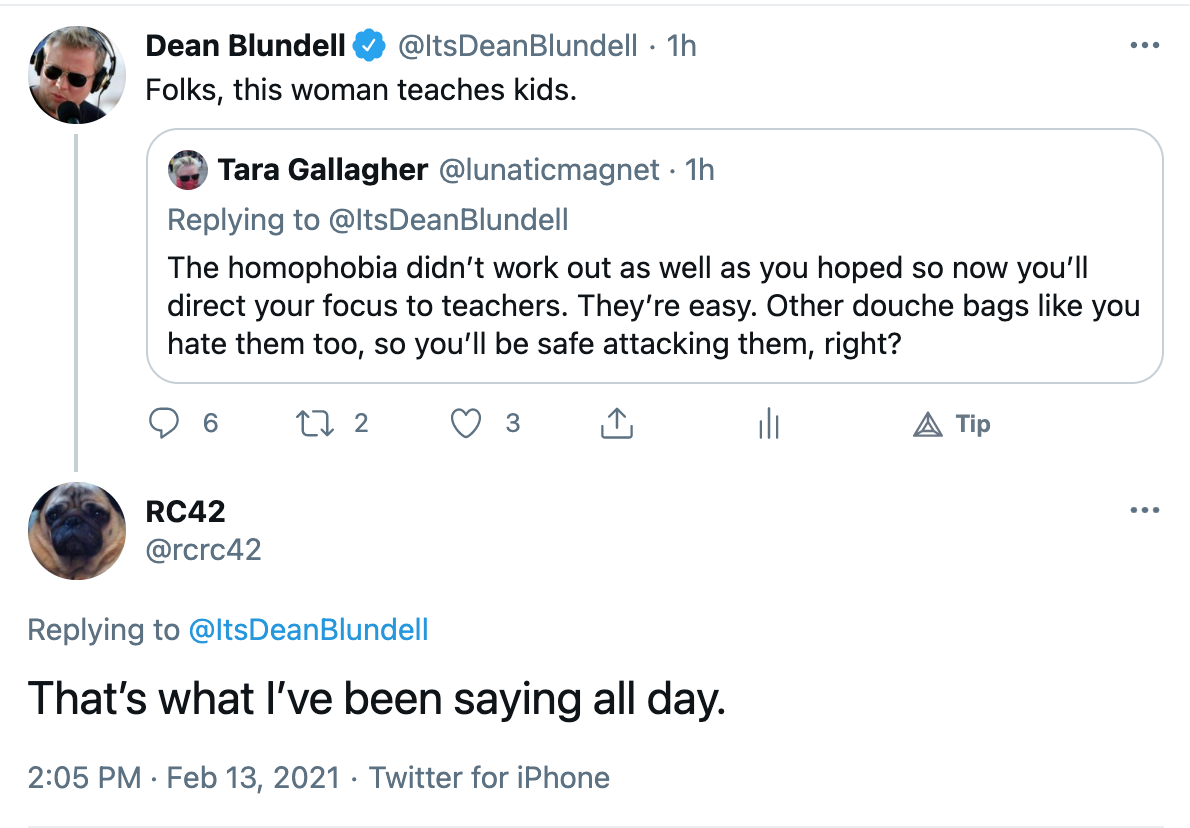Open Tara Gallagher's small avatar
This screenshot has width=1190, height=828.
click(187, 170)
